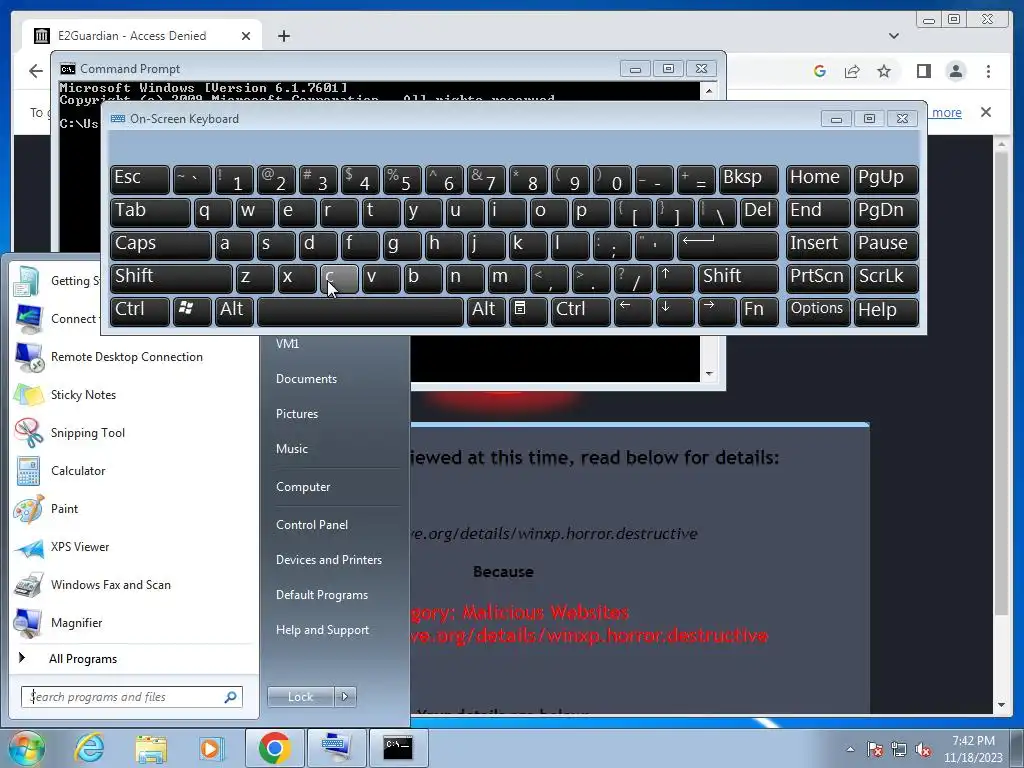Click Bksp key on On-Screen Keyboard
Image resolution: width=1024 pixels, height=768 pixels.
(x=748, y=179)
